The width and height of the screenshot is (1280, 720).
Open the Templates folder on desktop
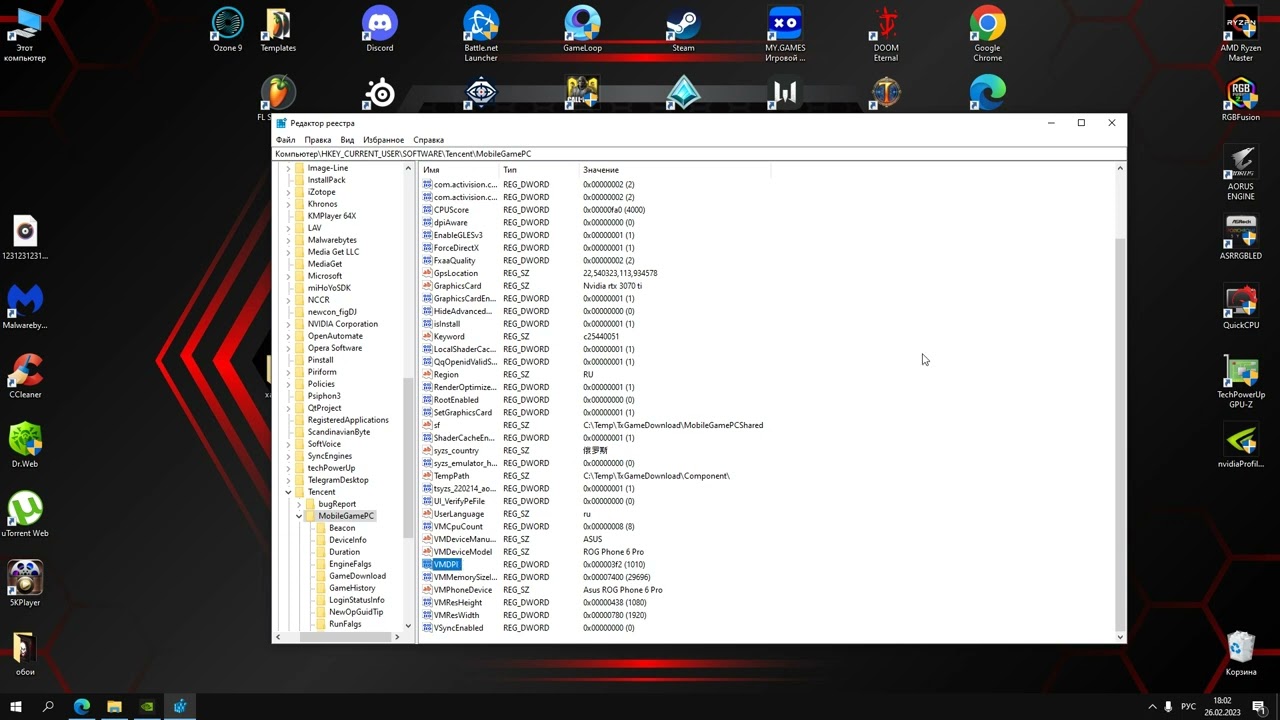[278, 30]
